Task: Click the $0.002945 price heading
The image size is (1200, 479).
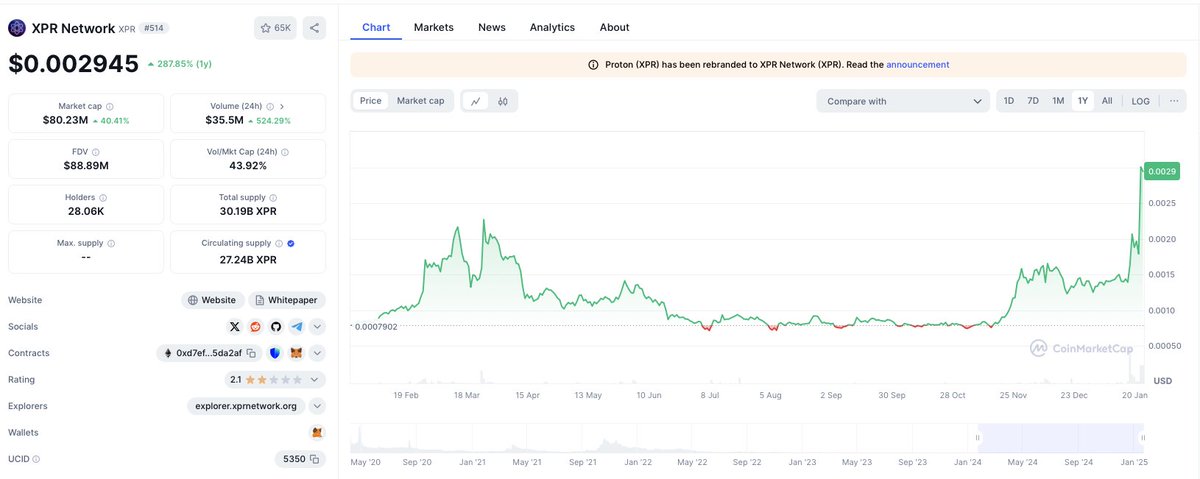Action: click(73, 63)
